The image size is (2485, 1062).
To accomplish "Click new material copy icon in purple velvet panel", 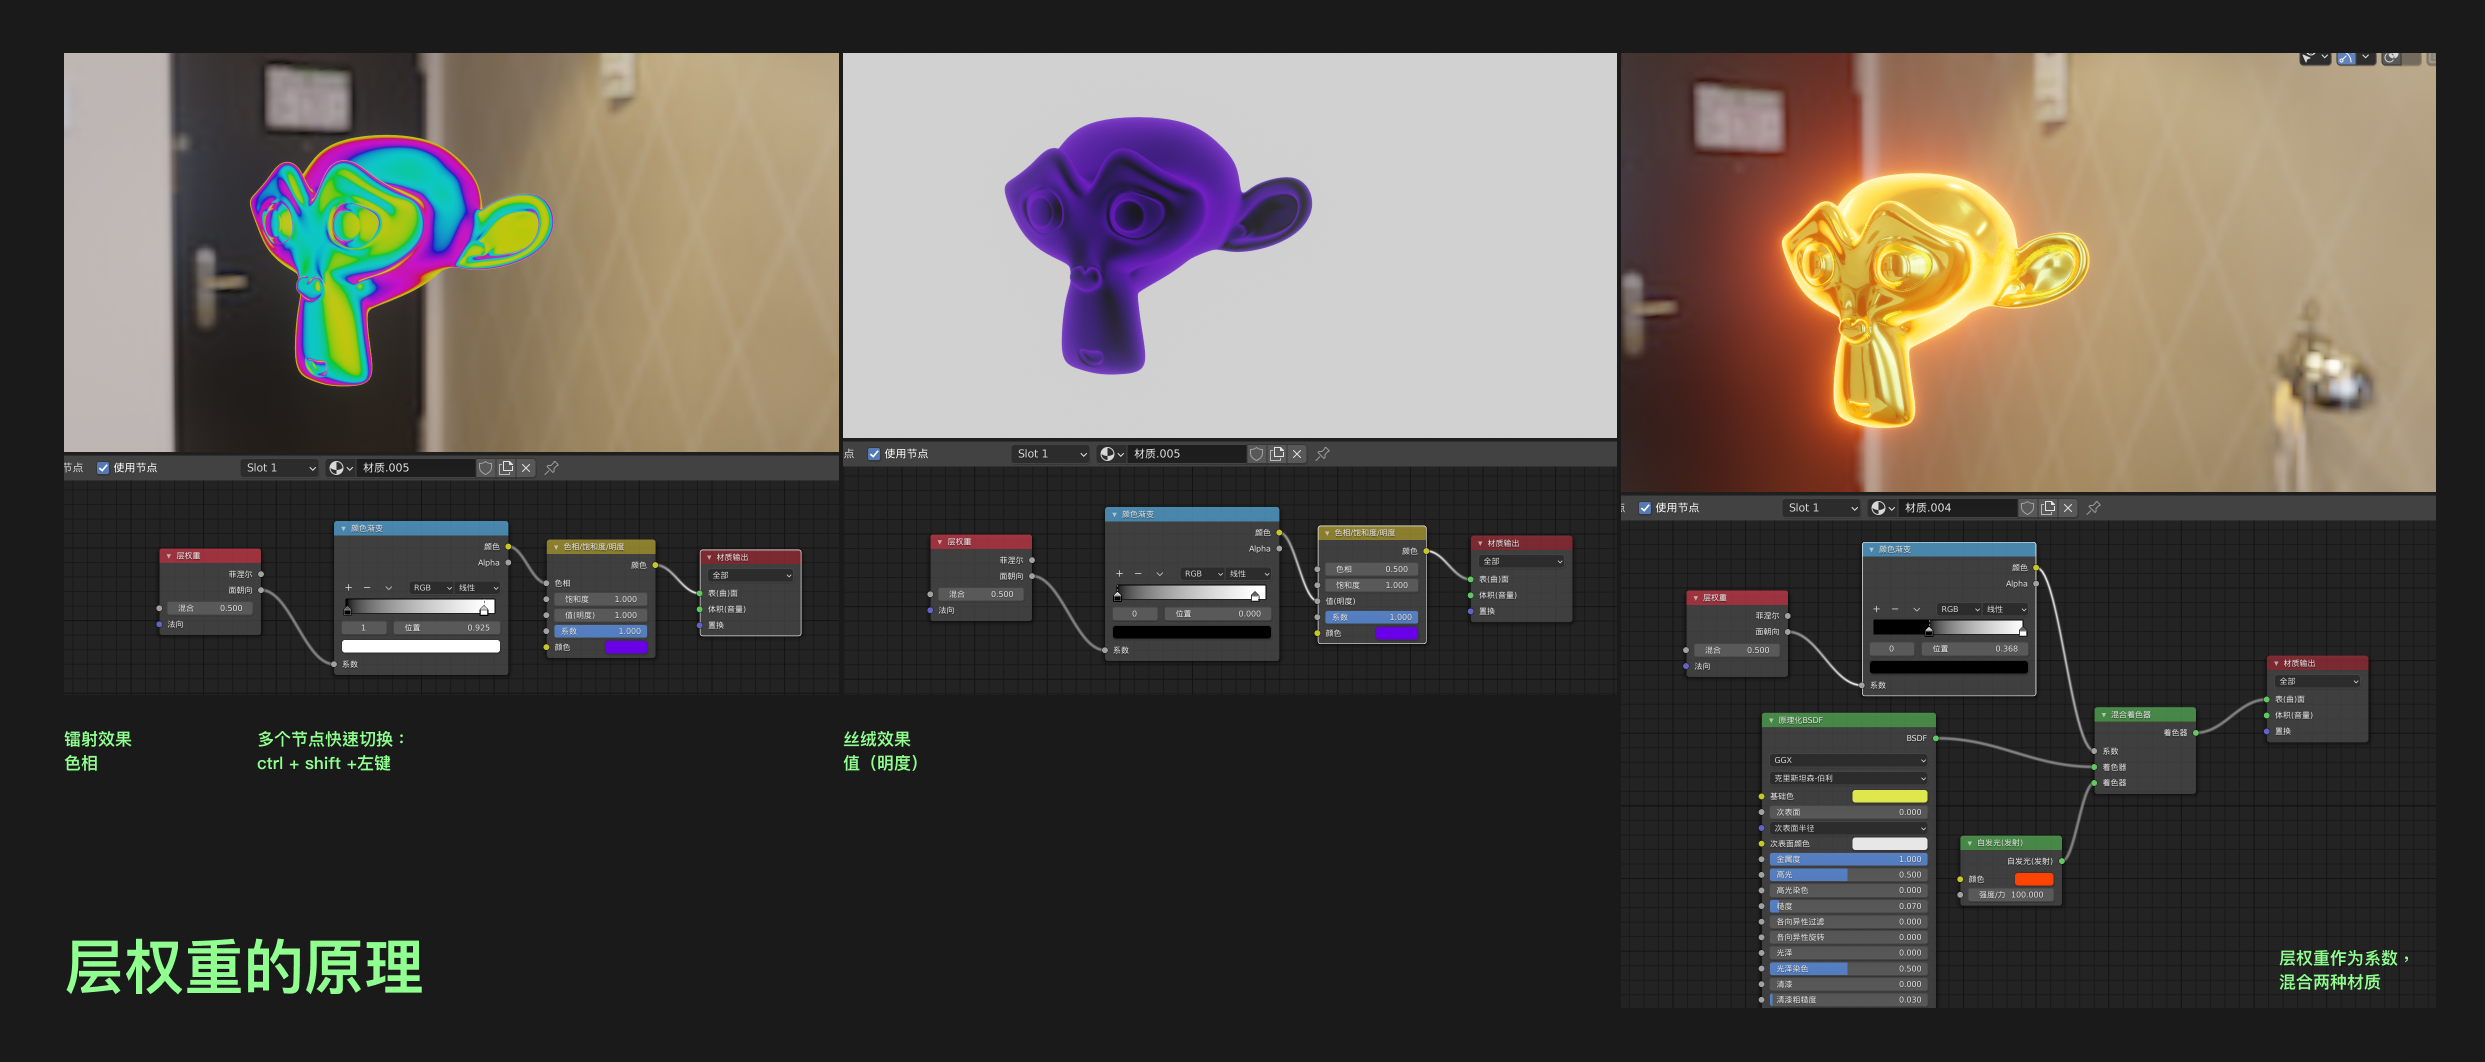I will pyautogui.click(x=1277, y=454).
